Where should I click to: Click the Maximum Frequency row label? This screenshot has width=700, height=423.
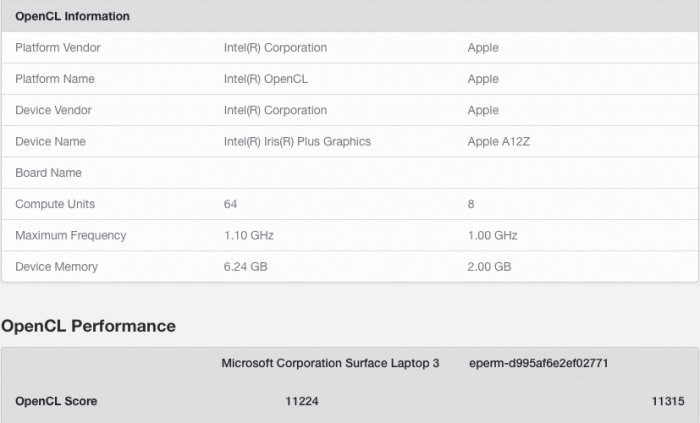(x=70, y=236)
